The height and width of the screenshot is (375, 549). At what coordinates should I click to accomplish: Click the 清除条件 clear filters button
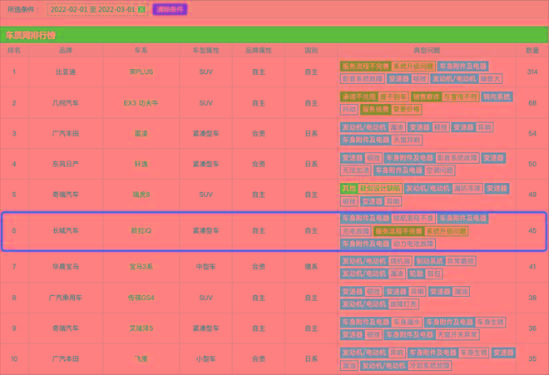(170, 9)
